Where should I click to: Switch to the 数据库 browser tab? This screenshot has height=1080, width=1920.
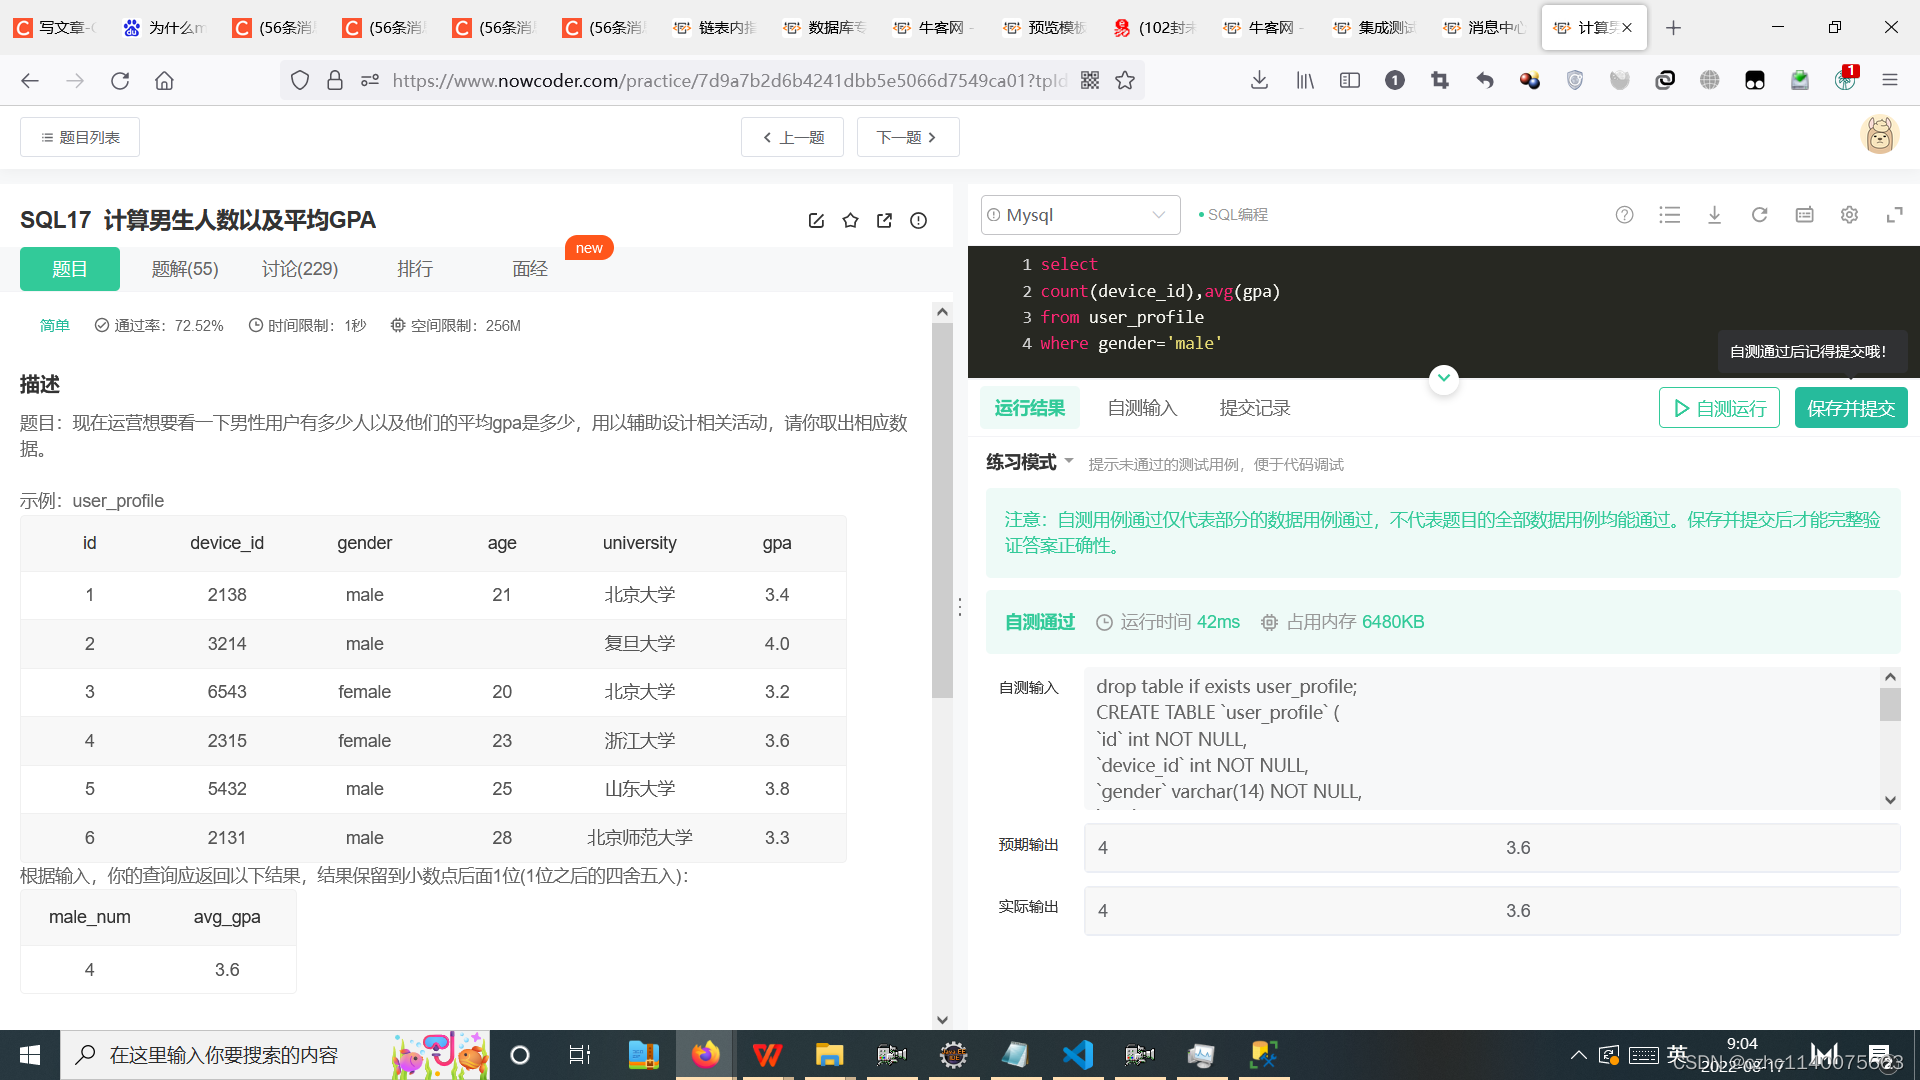coord(825,27)
